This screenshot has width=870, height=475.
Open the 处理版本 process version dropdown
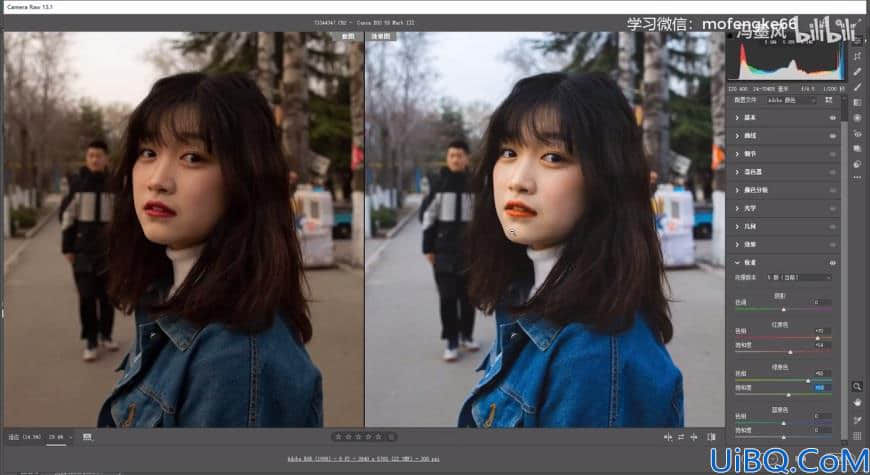799,277
